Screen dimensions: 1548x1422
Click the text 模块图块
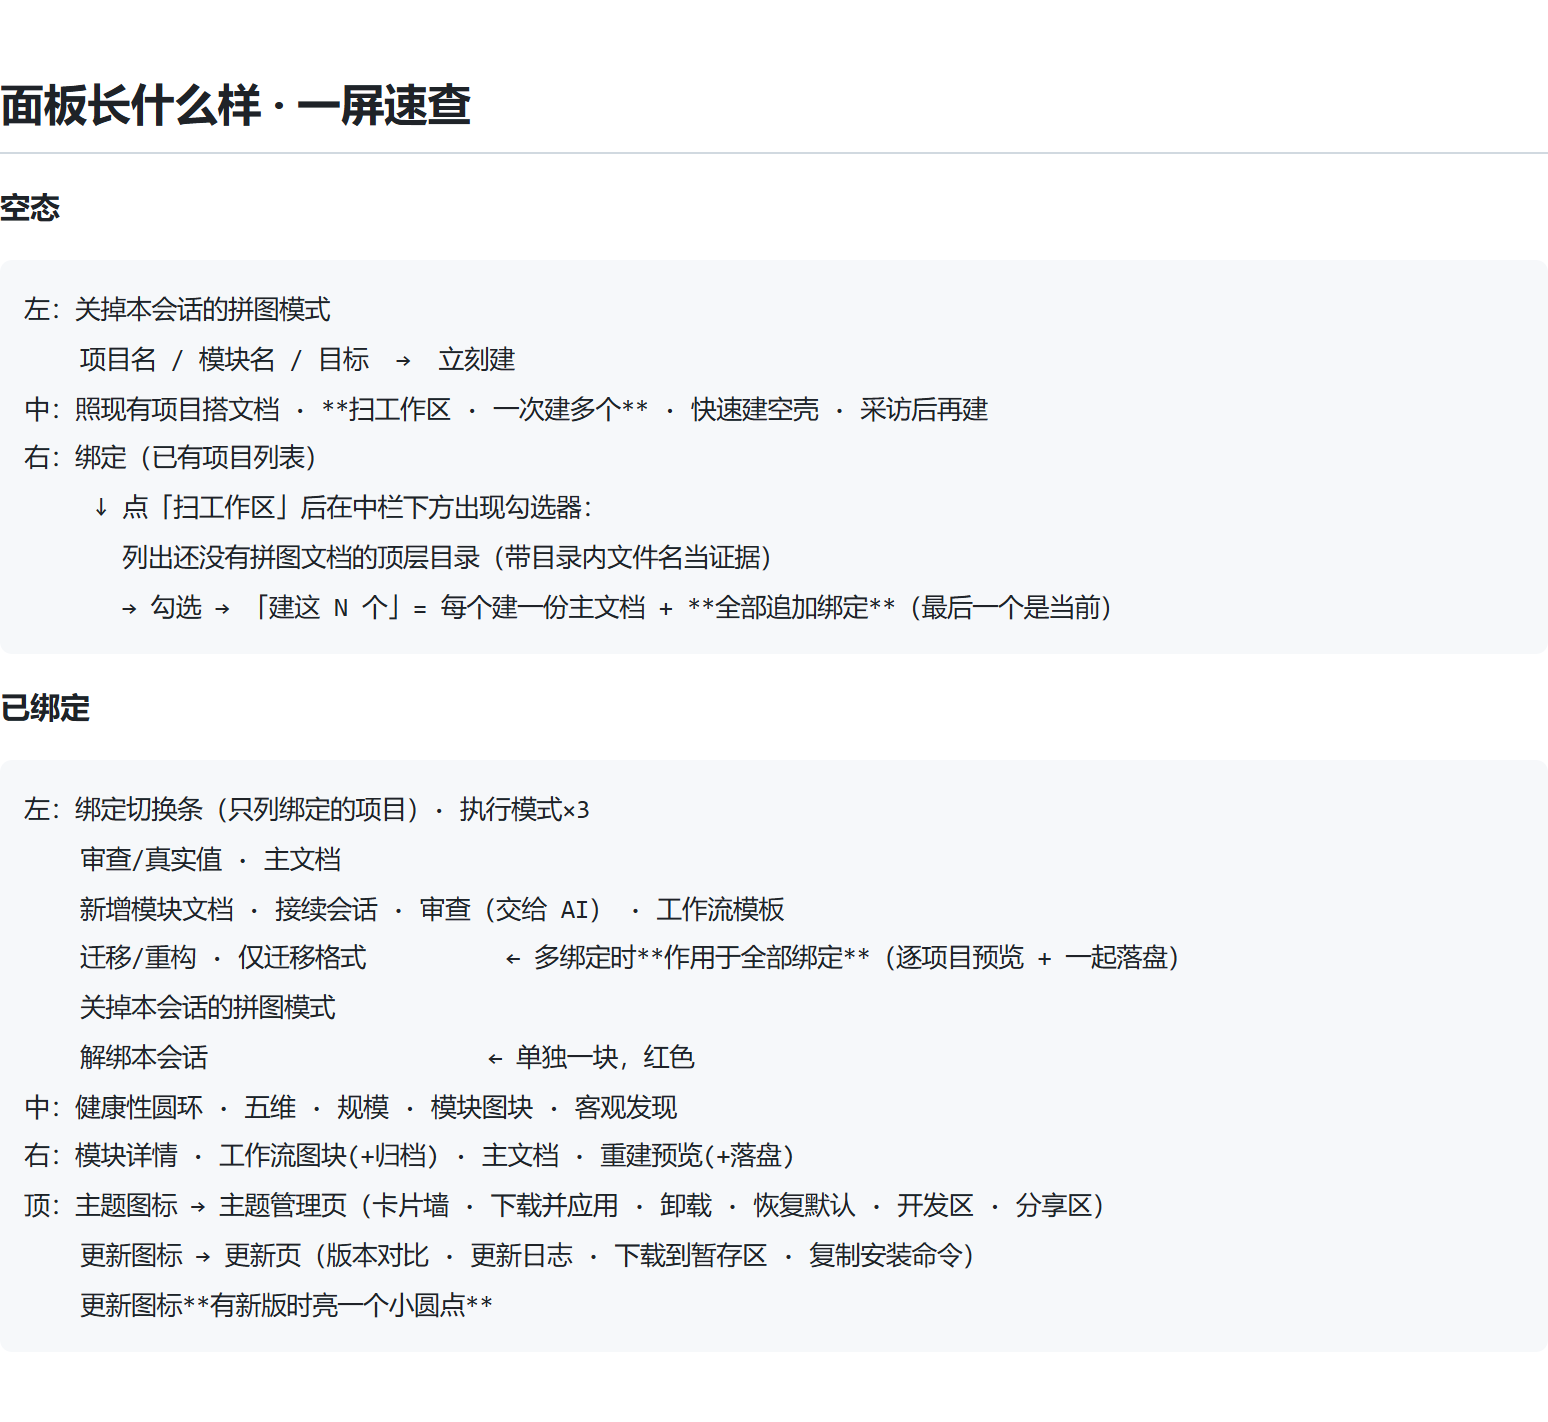[482, 1107]
